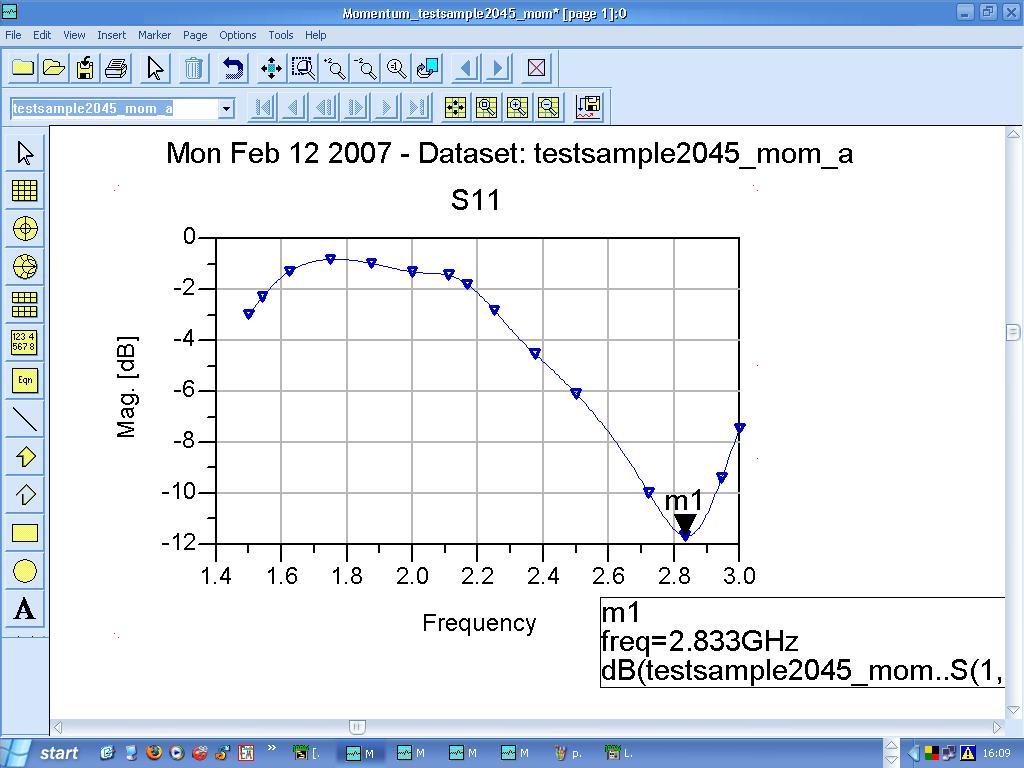Open the File menu
1024x768 pixels.
[13, 35]
